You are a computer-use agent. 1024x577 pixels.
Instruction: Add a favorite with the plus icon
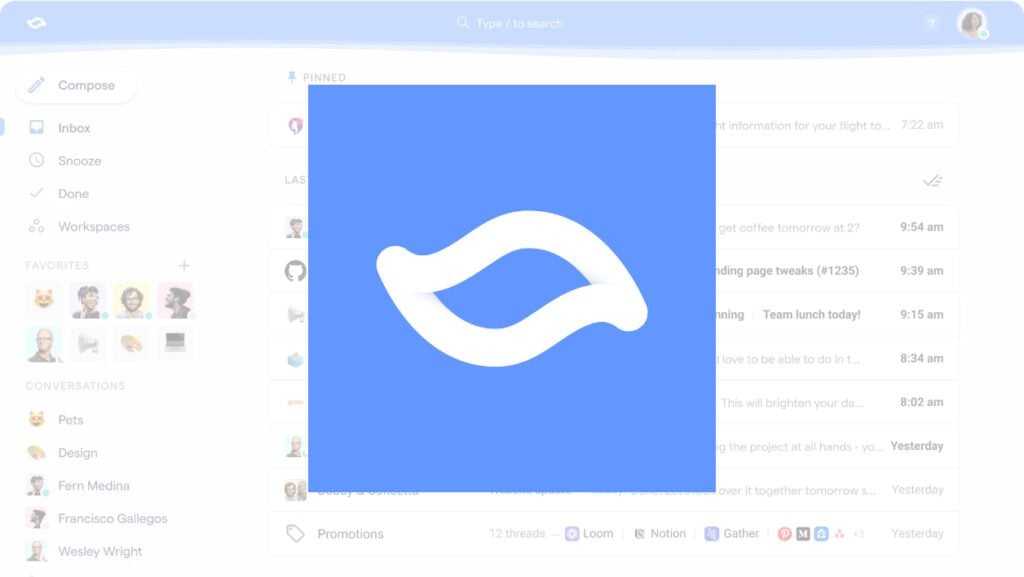pos(184,266)
